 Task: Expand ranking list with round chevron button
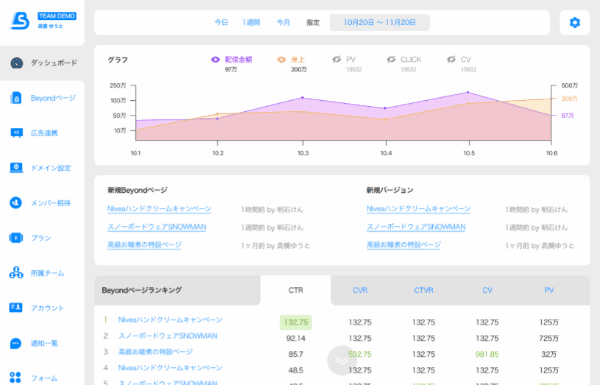click(x=342, y=361)
